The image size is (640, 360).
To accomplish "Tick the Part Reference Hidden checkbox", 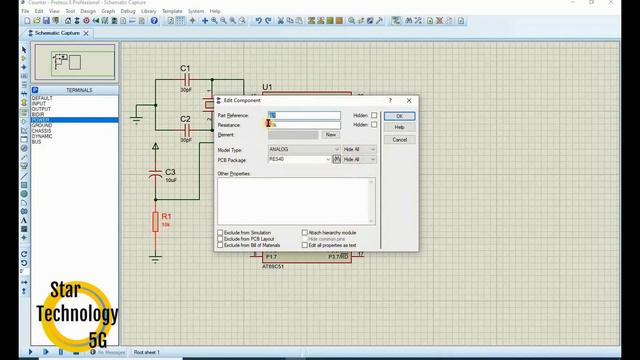I will click(x=374, y=116).
